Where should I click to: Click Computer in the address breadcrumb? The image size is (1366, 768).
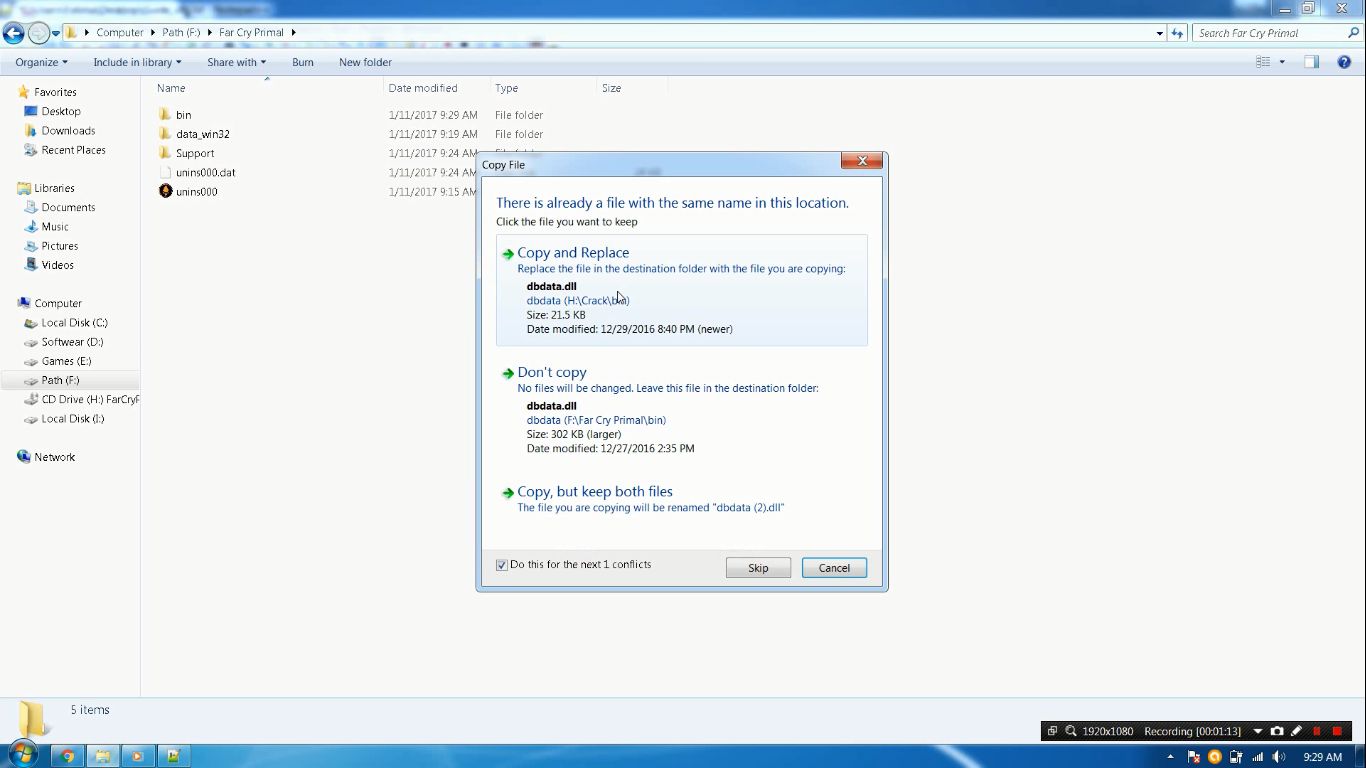[x=120, y=32]
